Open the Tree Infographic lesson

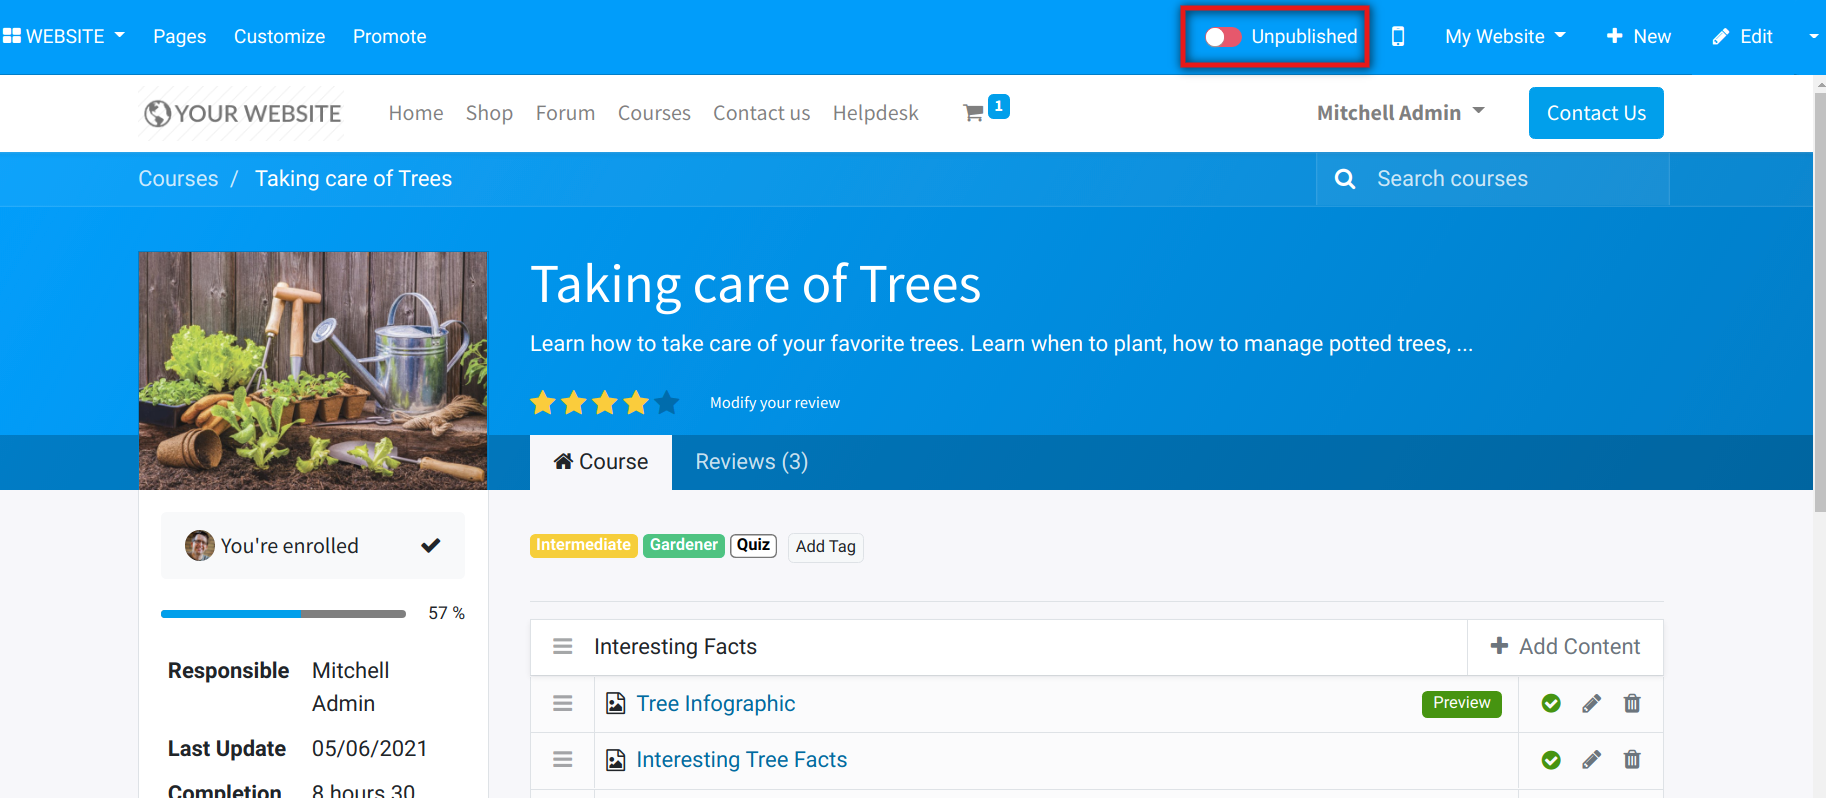[716, 704]
